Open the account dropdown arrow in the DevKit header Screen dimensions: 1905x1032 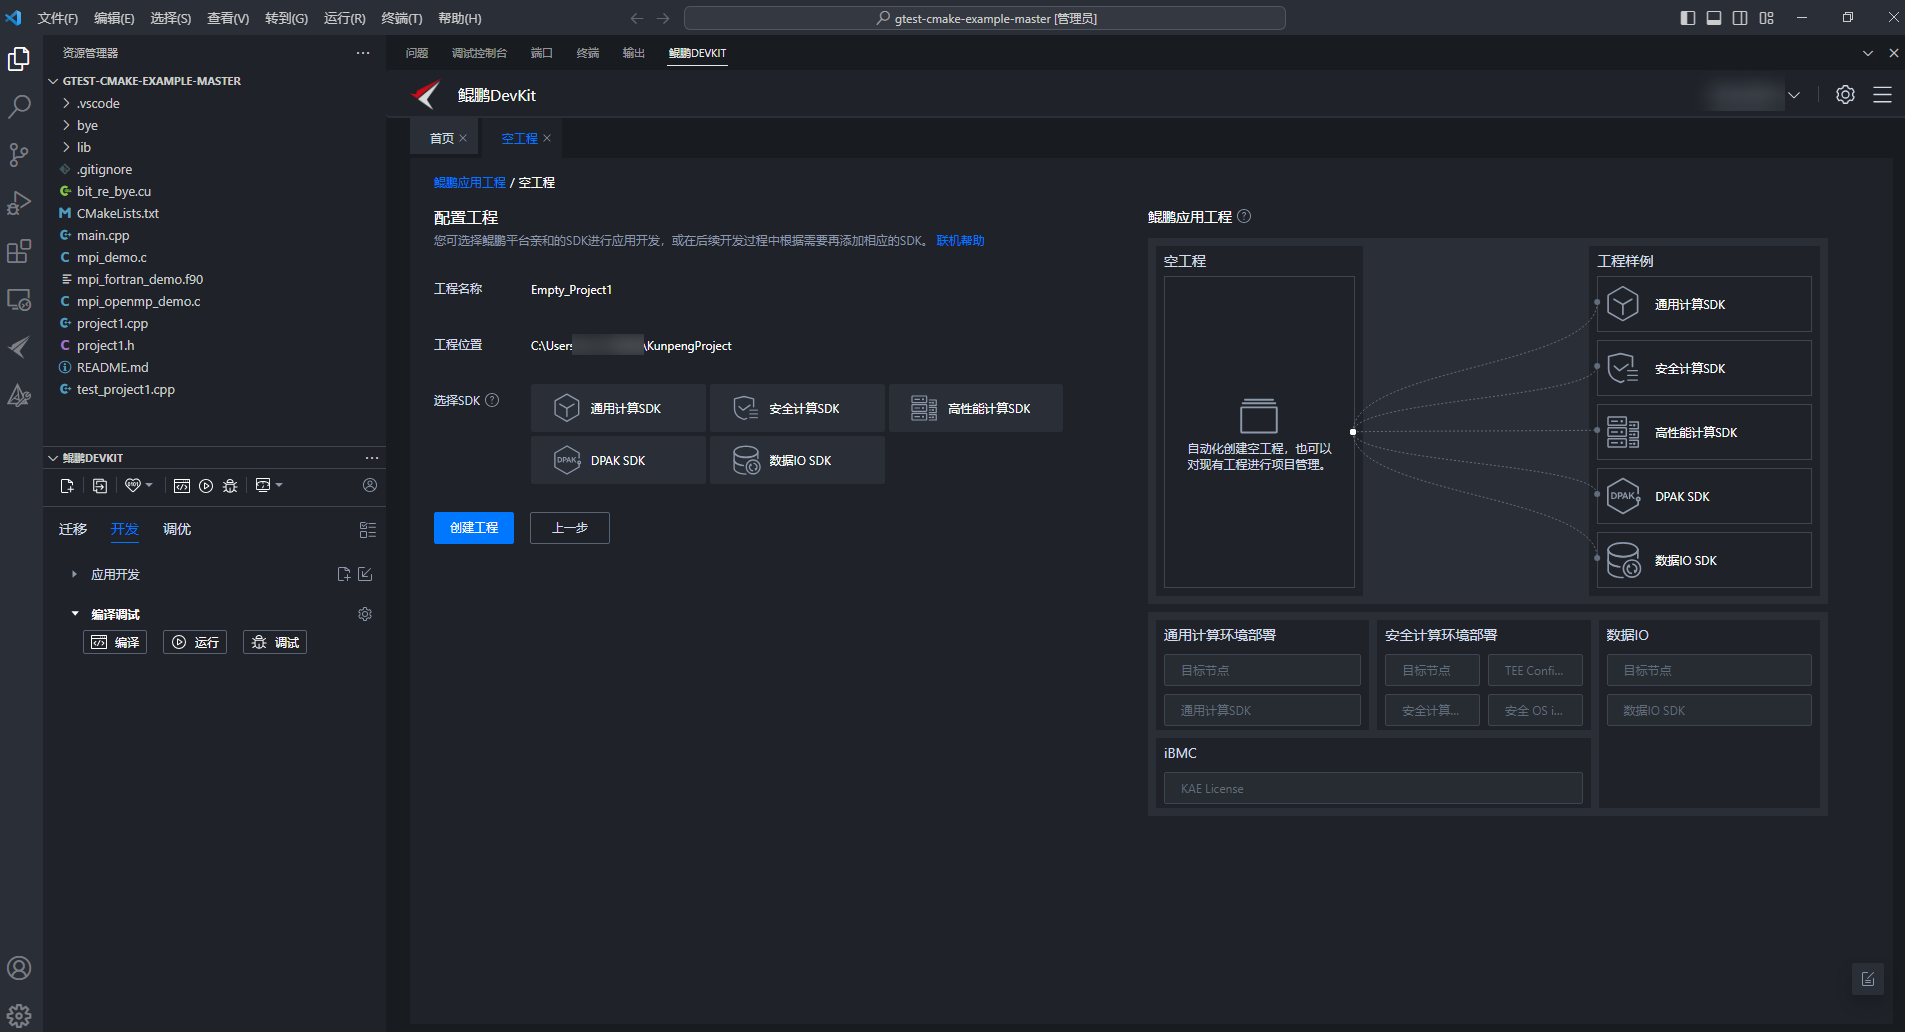[x=1794, y=95]
